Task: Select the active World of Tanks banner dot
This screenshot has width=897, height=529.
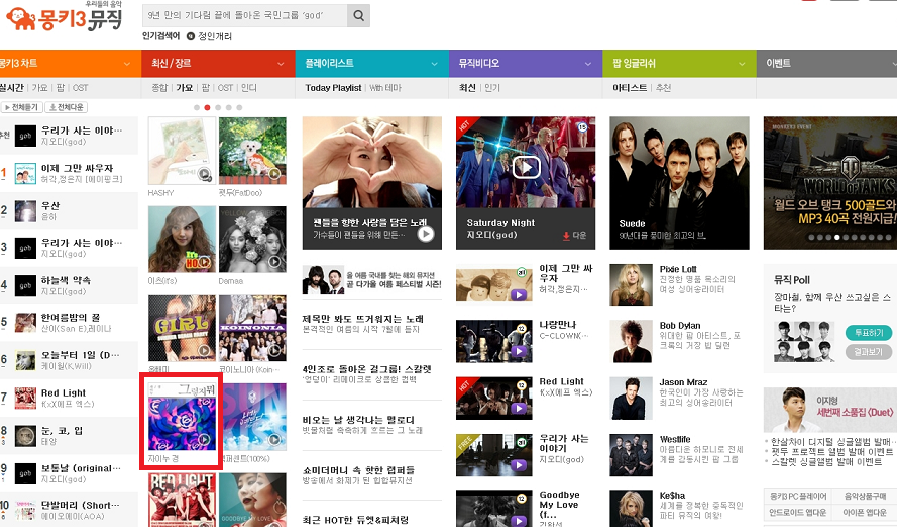Action: click(836, 237)
